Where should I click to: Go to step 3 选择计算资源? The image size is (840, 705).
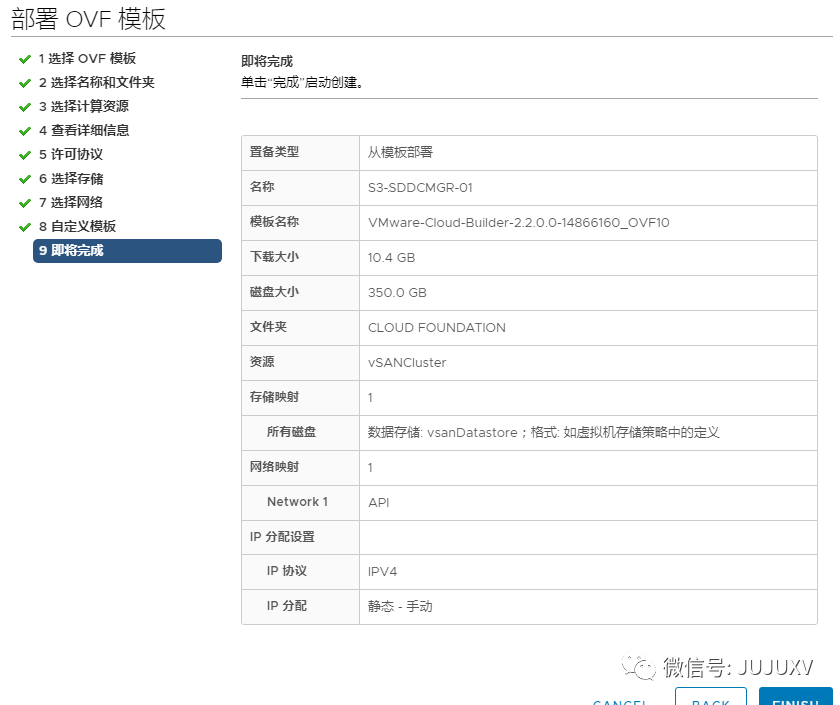coord(84,107)
